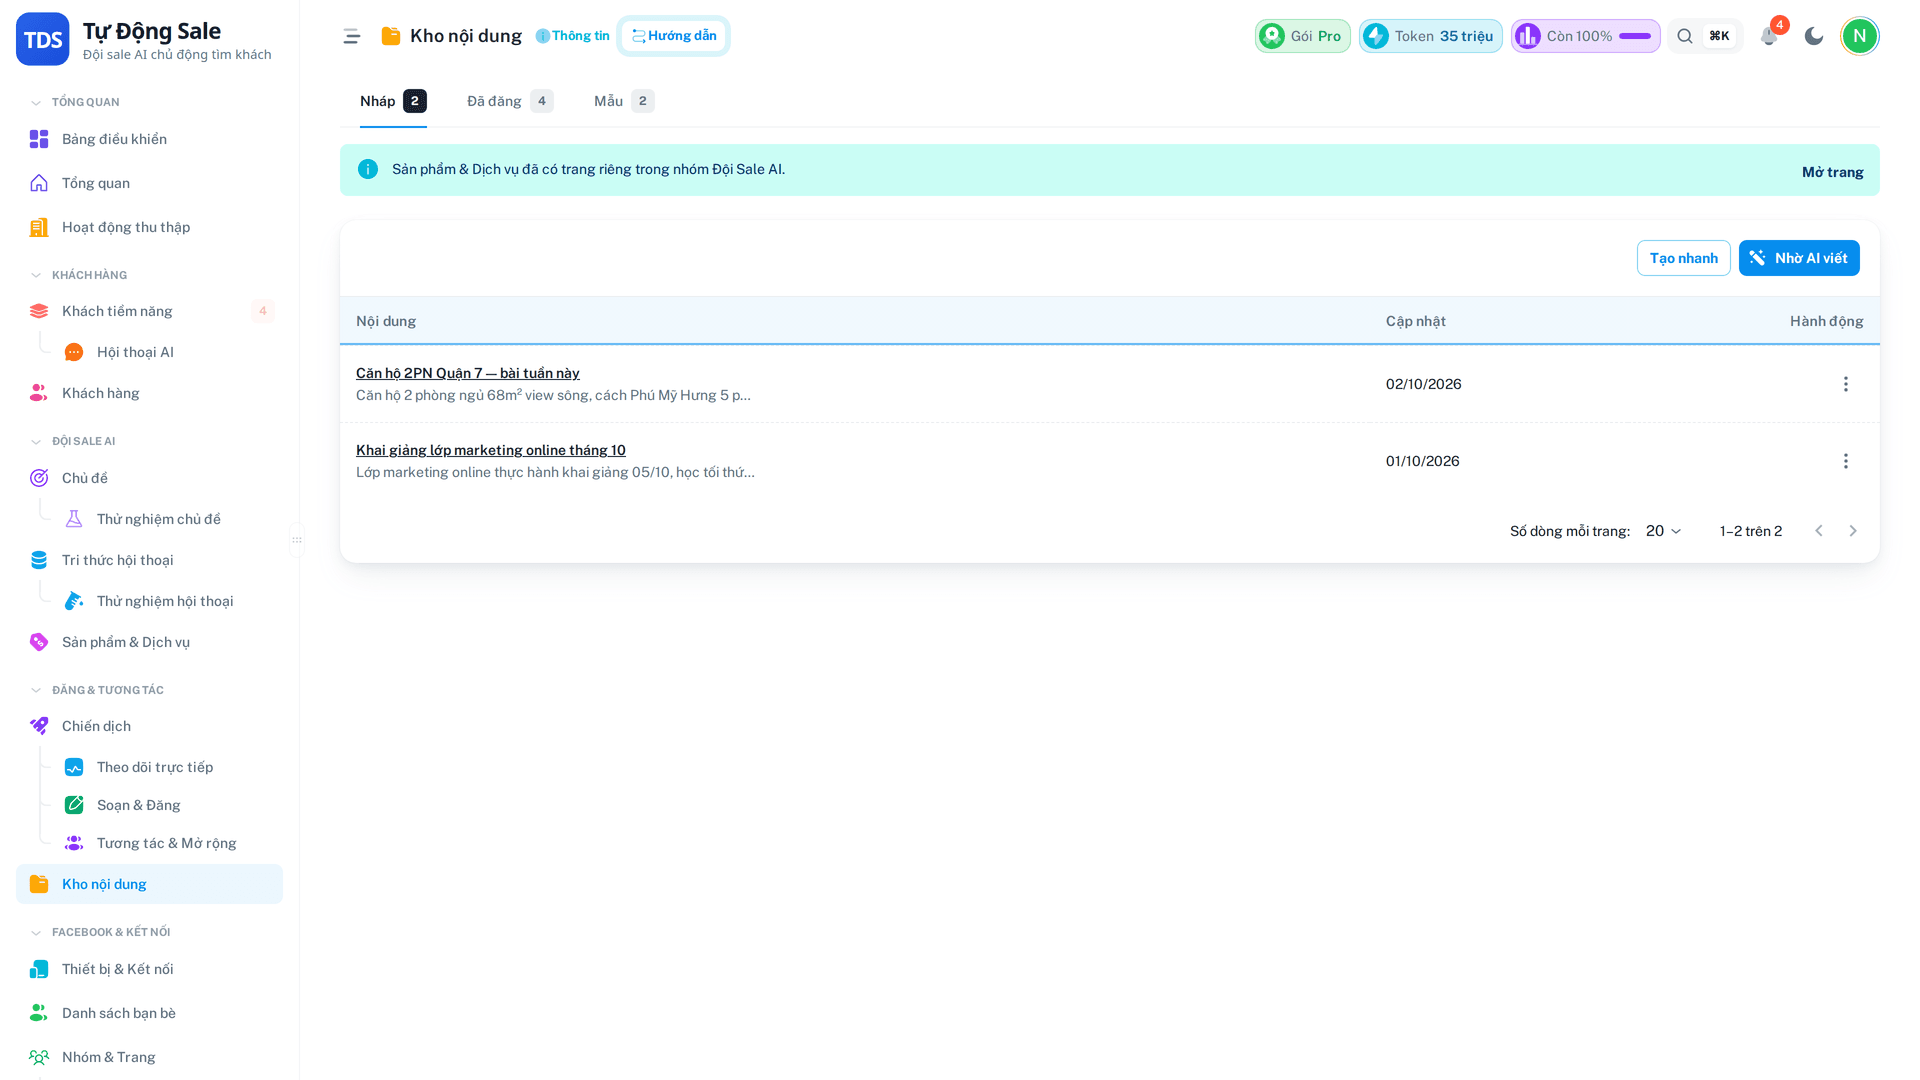Open the notifications bell
Image resolution: width=1920 pixels, height=1080 pixels.
point(1768,37)
